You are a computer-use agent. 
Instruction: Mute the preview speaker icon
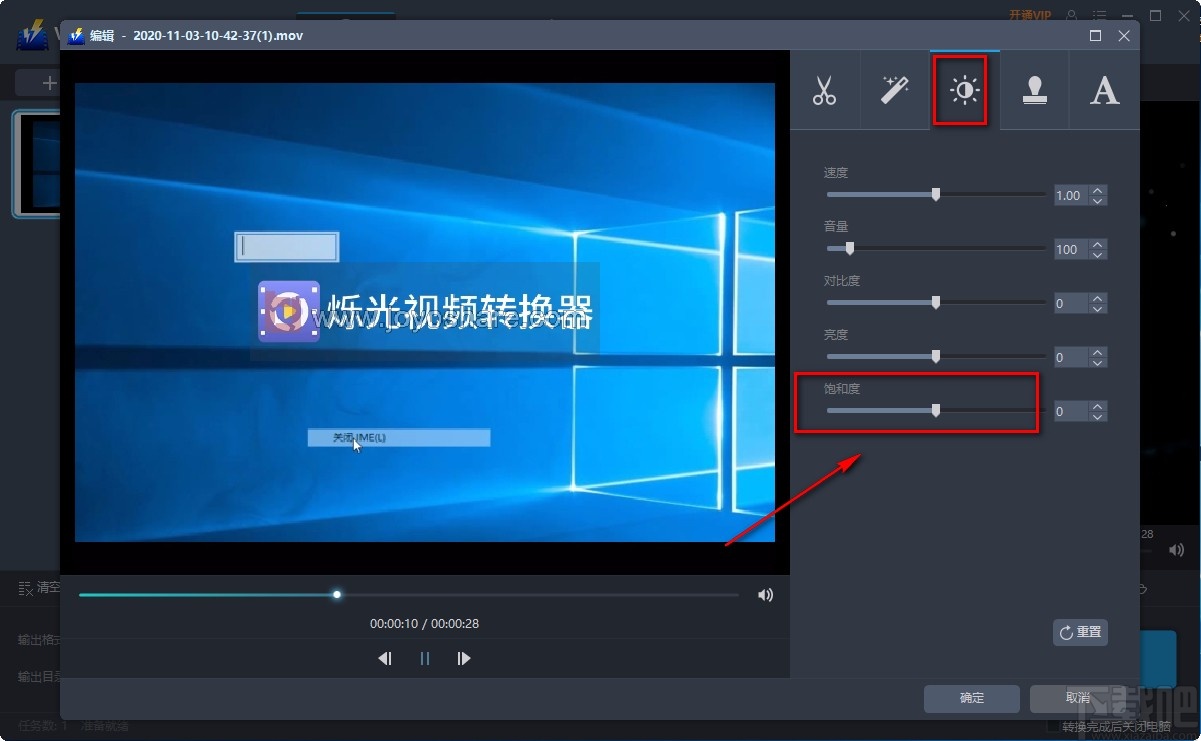765,594
